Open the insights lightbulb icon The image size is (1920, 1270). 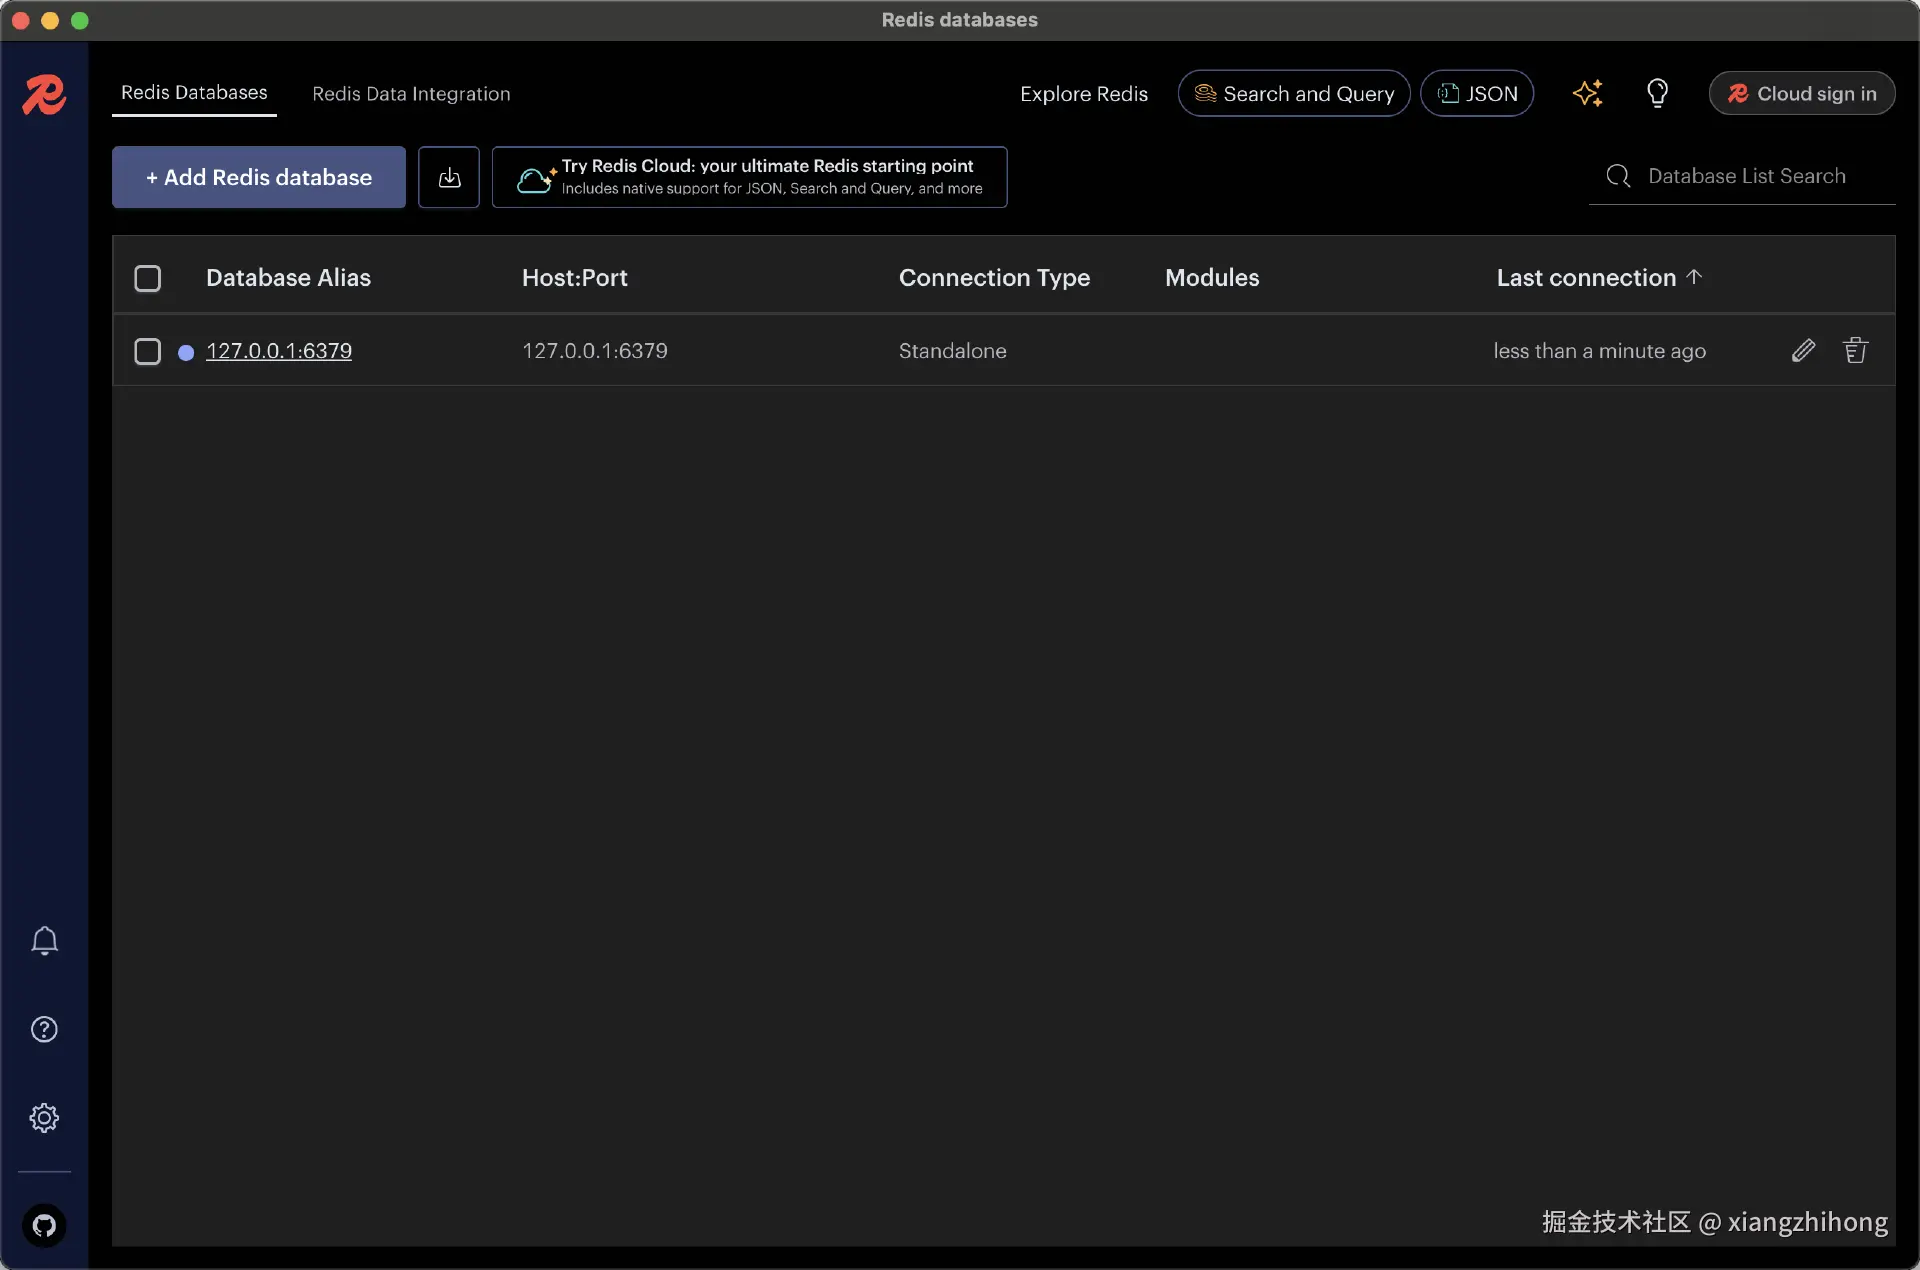(1657, 93)
